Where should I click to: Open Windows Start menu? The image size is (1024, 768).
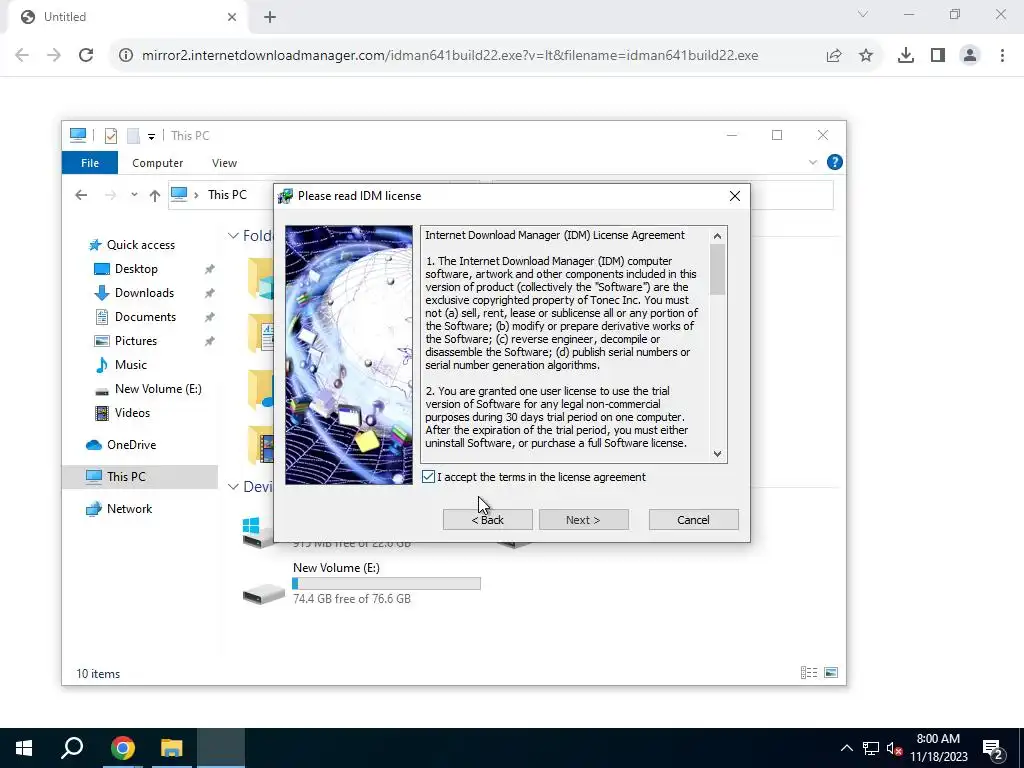(x=24, y=748)
